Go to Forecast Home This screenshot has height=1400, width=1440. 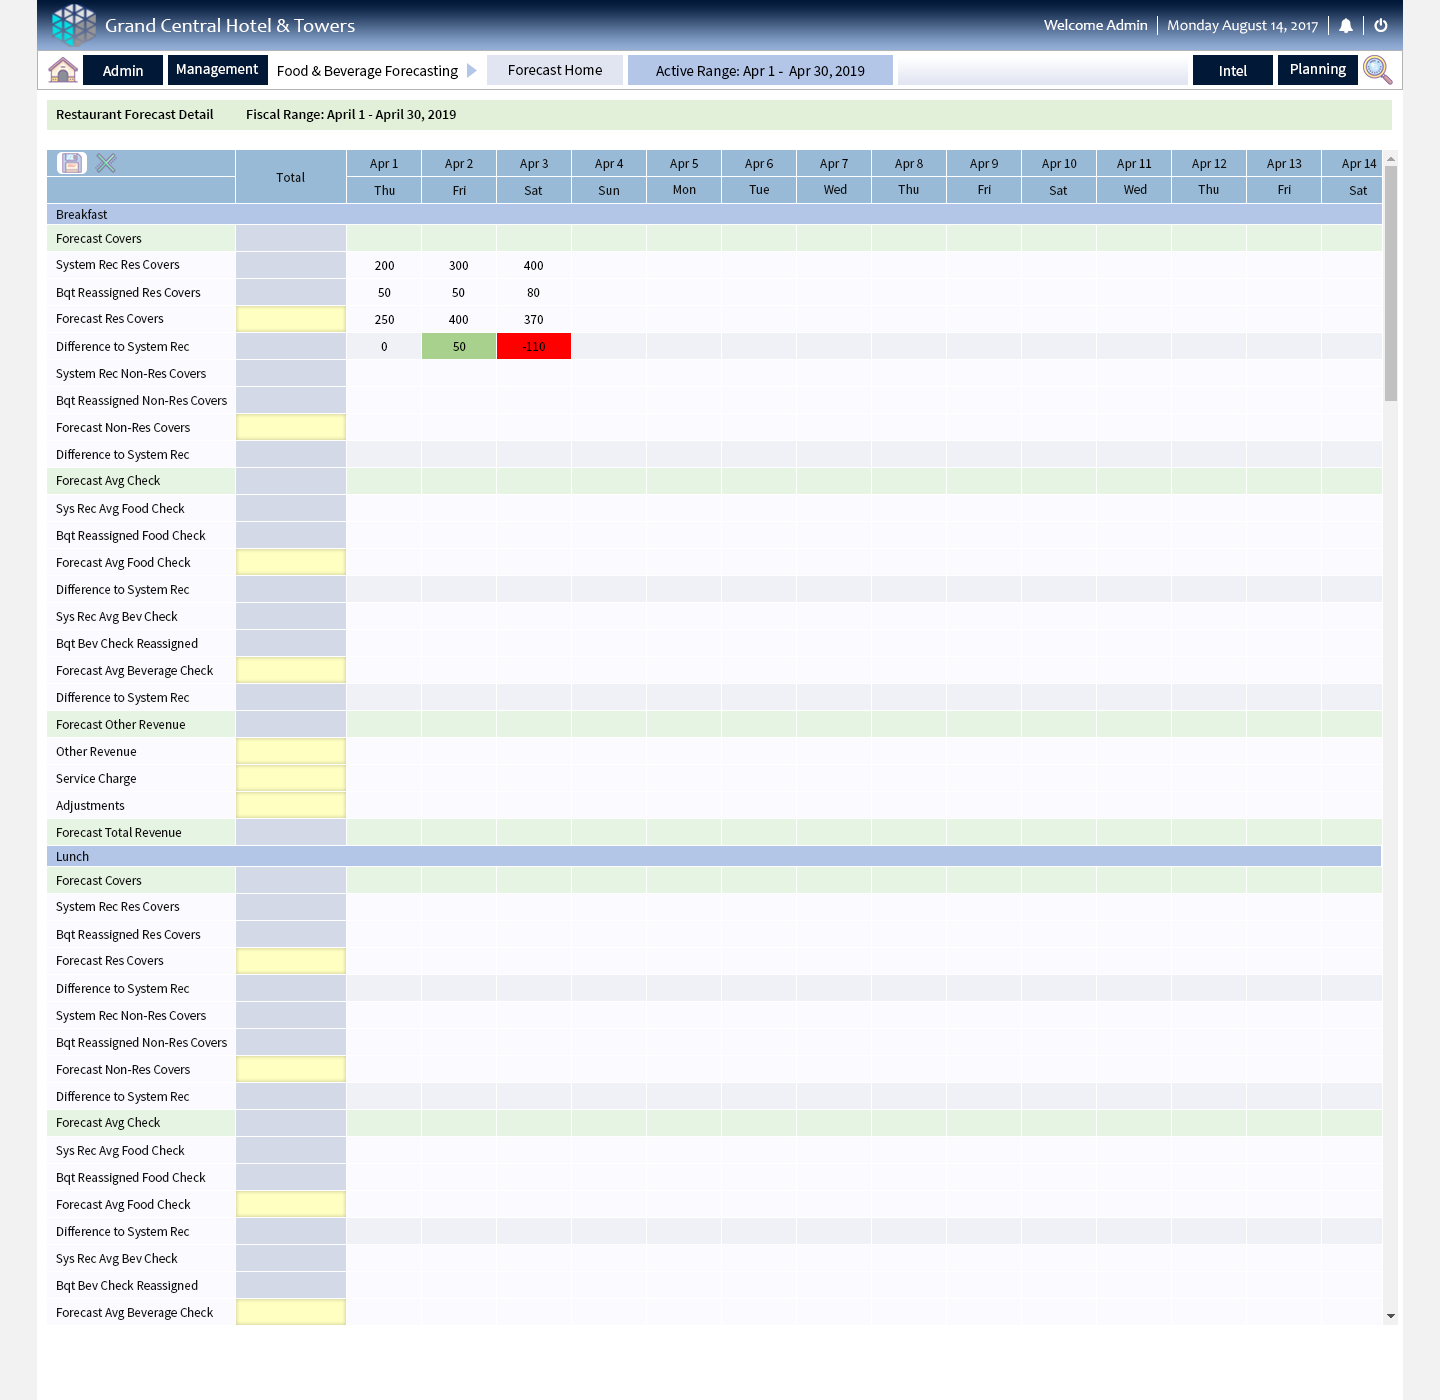pos(555,70)
